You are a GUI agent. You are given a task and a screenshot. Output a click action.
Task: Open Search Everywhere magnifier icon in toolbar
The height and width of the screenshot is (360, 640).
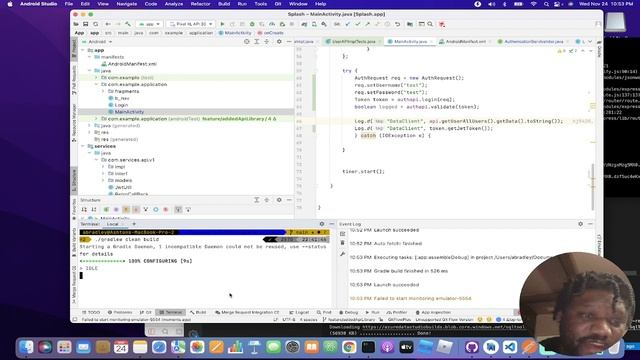(x=430, y=24)
